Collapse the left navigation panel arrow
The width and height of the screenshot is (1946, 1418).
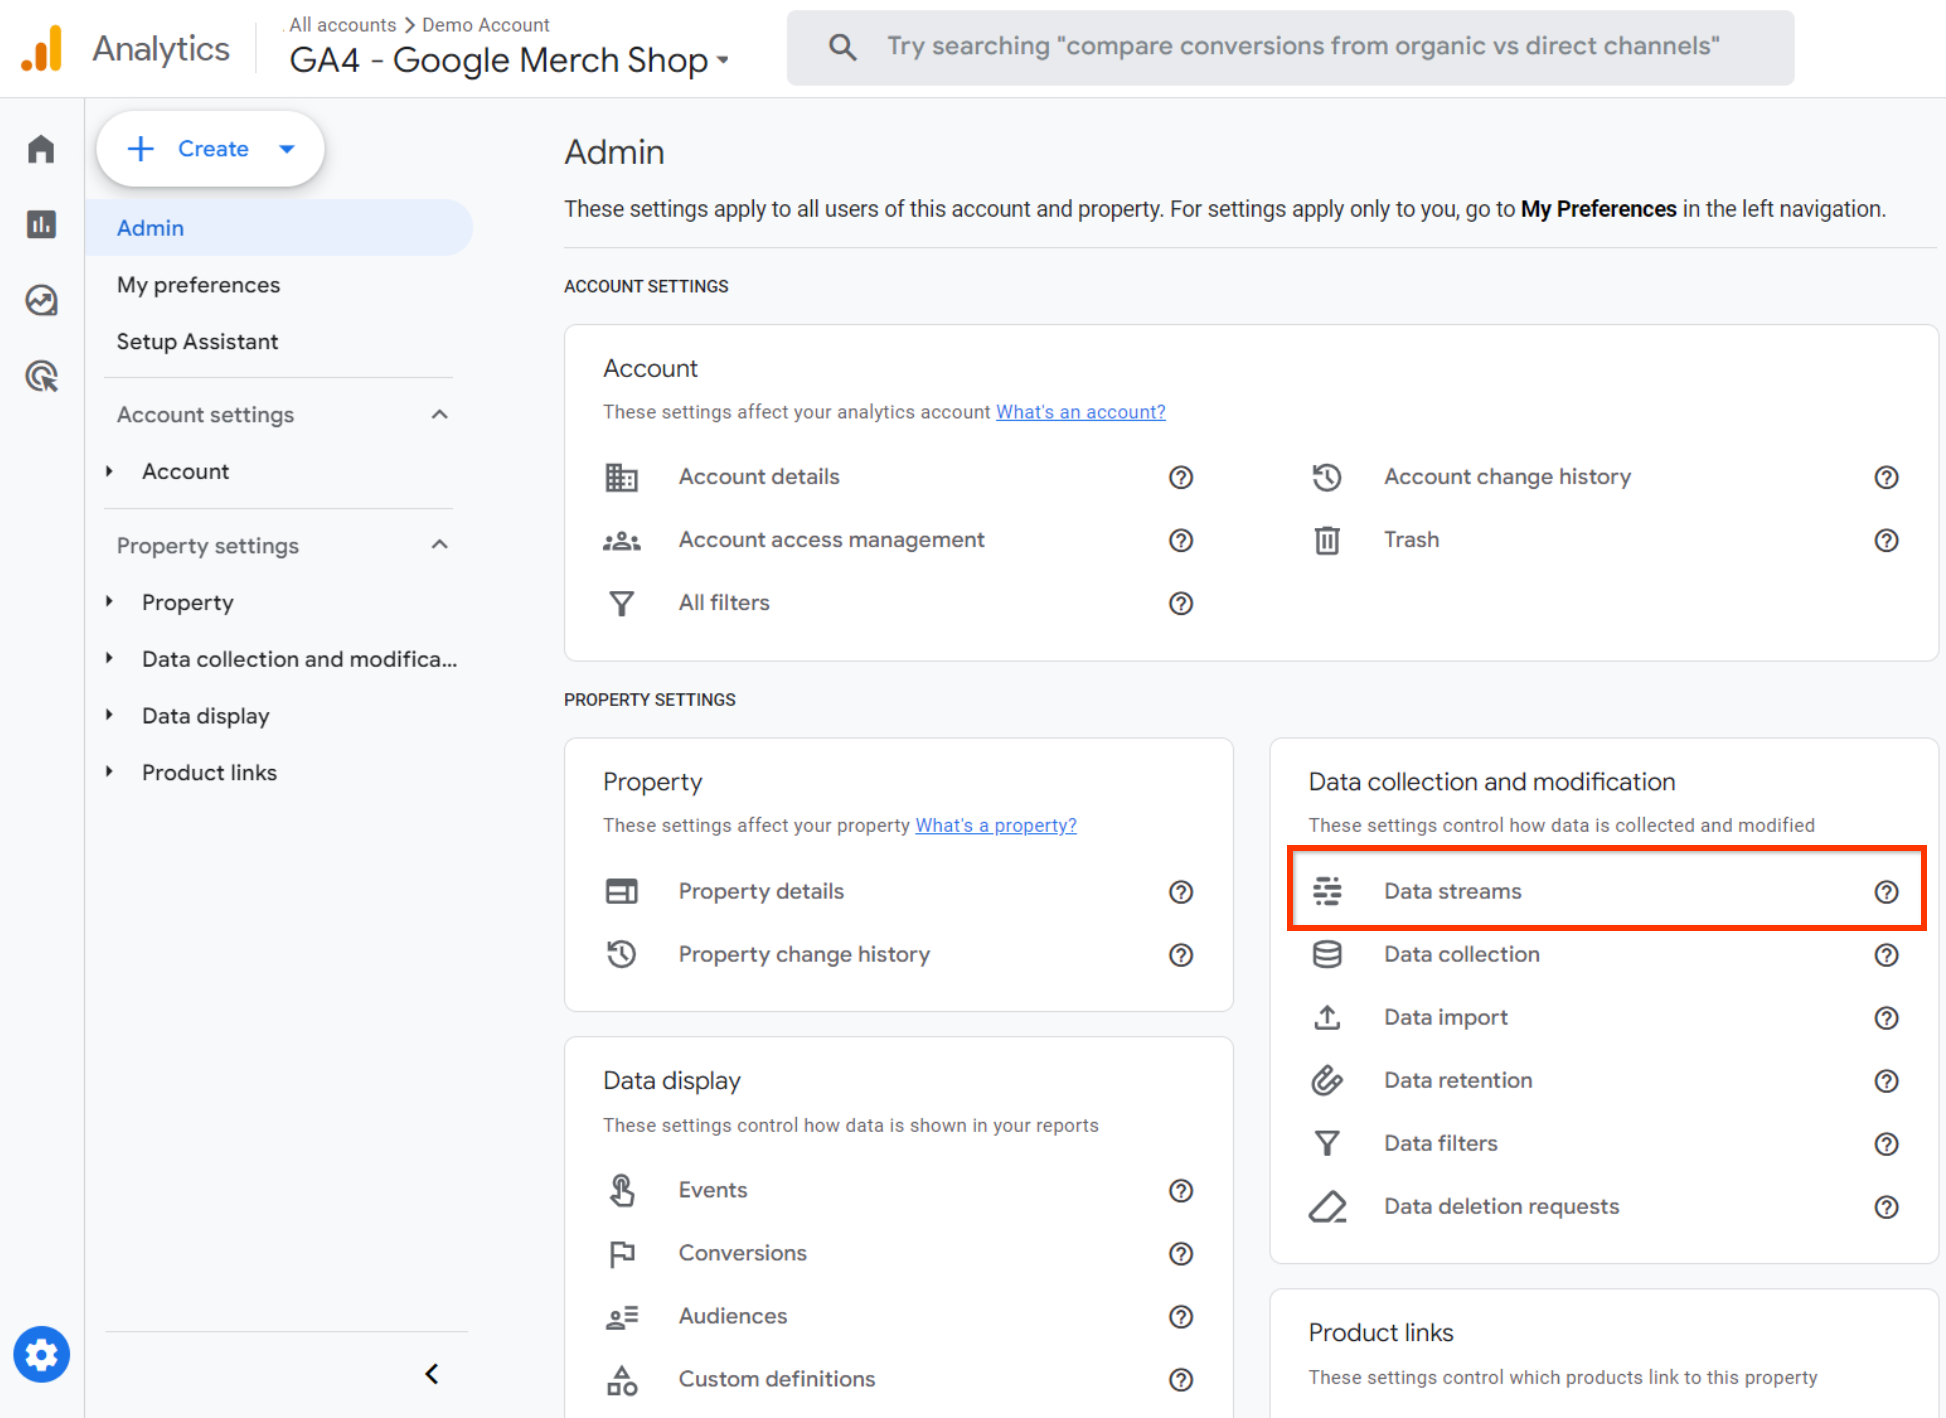[432, 1374]
